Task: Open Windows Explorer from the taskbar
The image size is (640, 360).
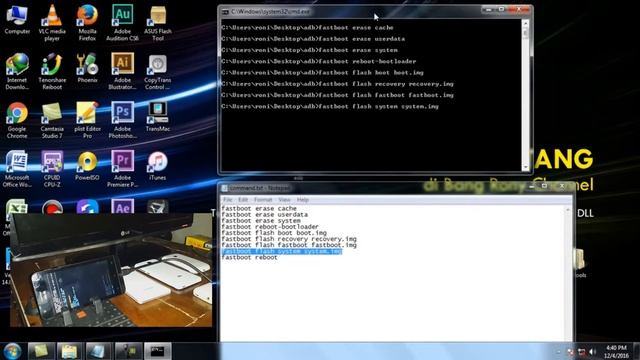Action: 69,351
